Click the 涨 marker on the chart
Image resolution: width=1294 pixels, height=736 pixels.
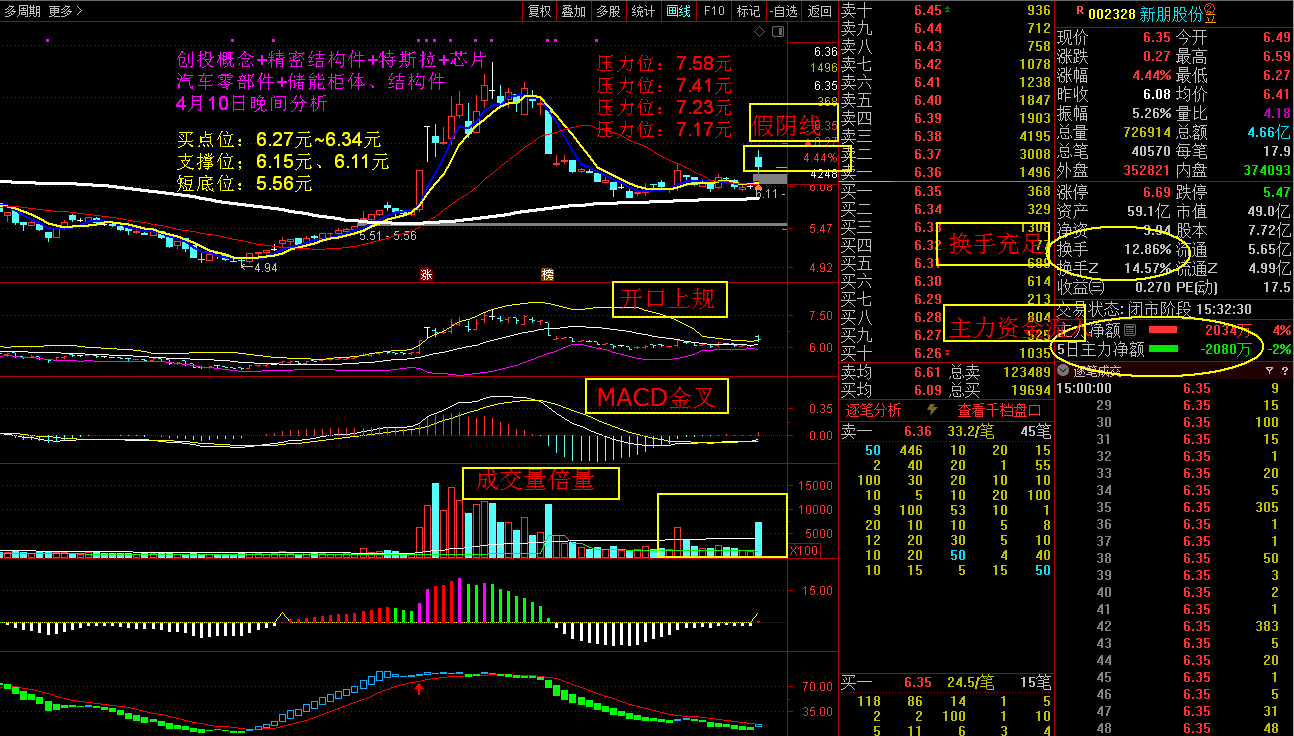click(426, 274)
